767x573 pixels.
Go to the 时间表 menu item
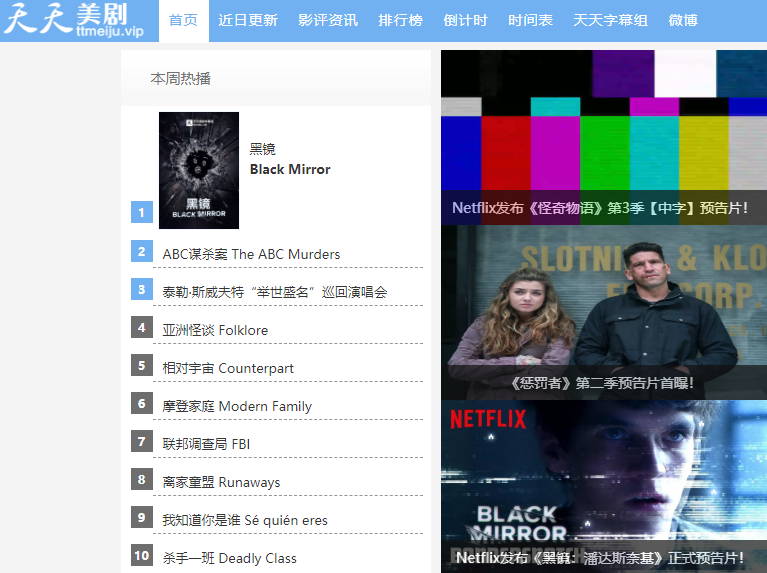click(531, 21)
